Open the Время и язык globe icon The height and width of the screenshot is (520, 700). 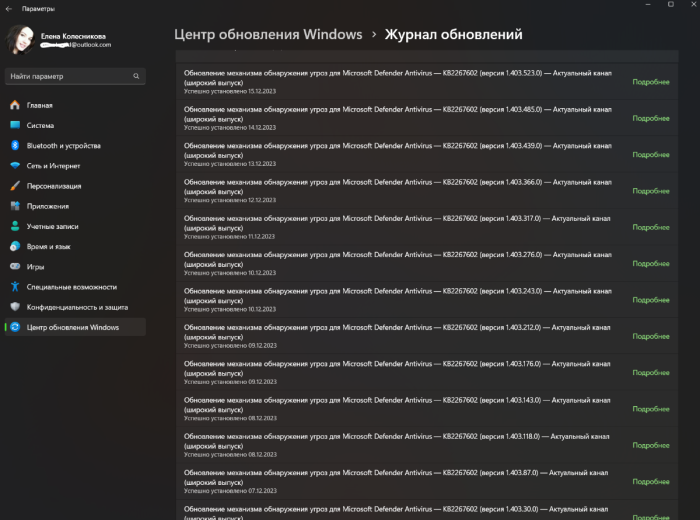click(x=15, y=246)
